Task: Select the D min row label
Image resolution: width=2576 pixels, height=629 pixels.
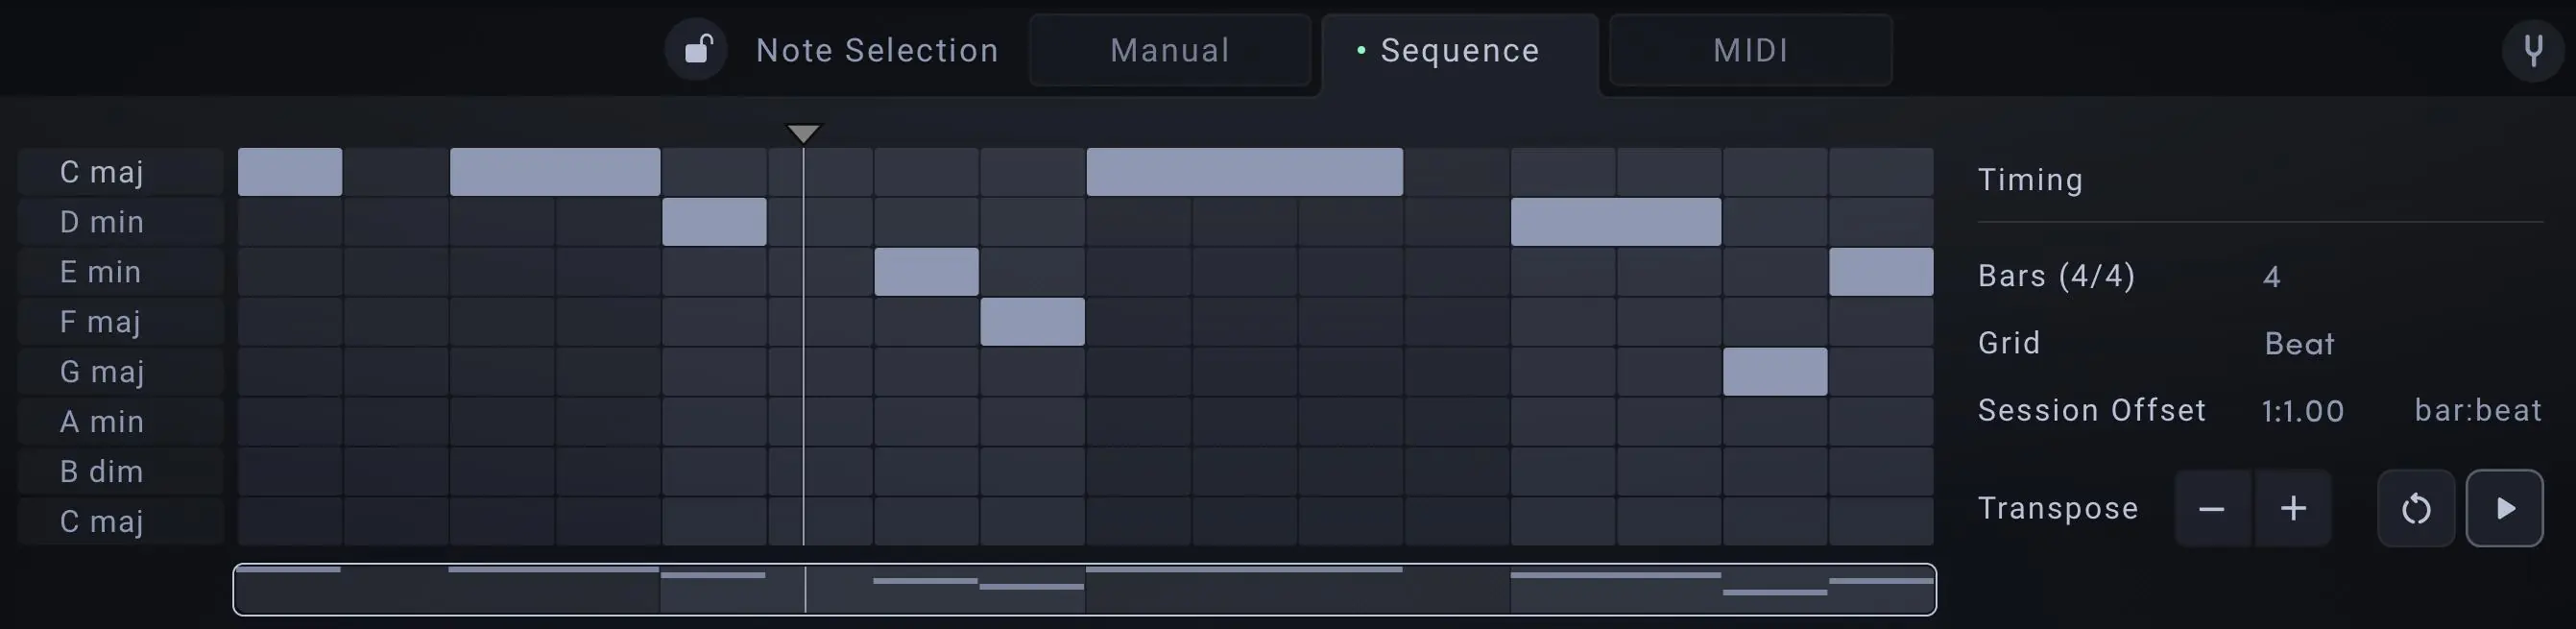Action: 120,222
